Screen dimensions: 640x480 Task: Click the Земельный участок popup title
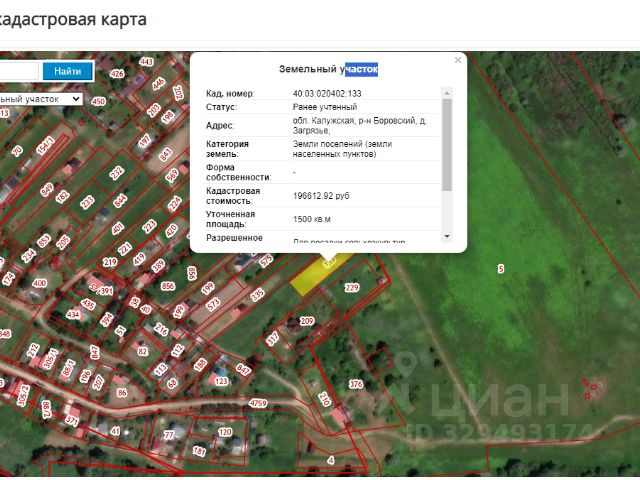point(328,69)
